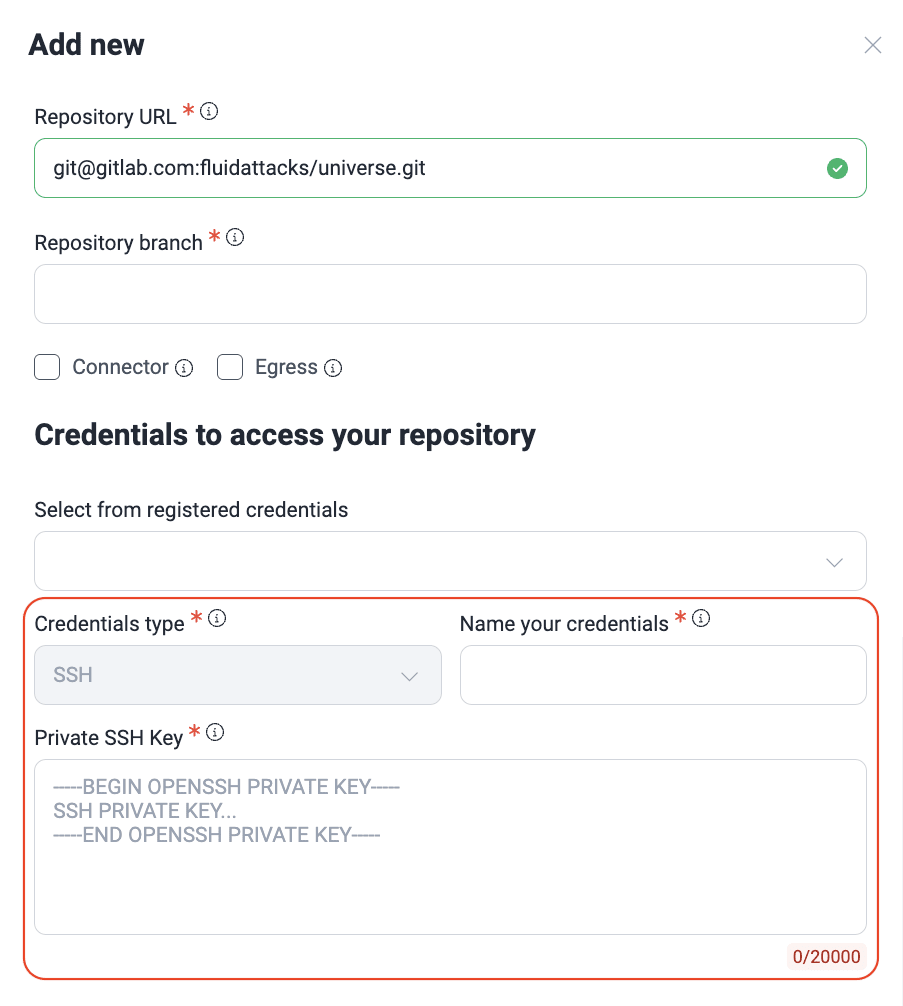Click the Credentials type info icon
This screenshot has width=903, height=1006.
coord(216,619)
